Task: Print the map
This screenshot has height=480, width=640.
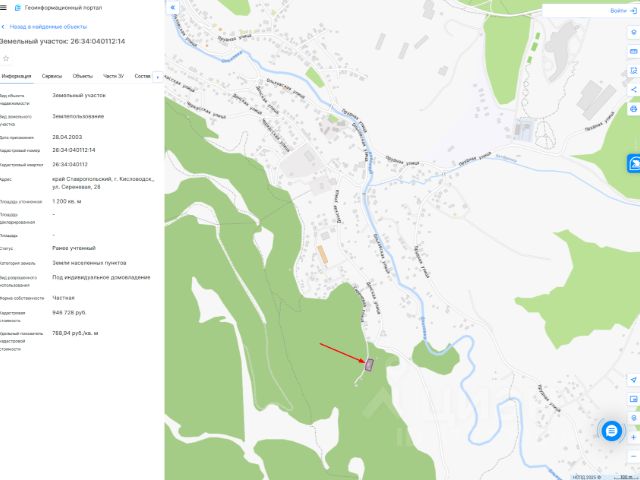Action: pyautogui.click(x=633, y=109)
